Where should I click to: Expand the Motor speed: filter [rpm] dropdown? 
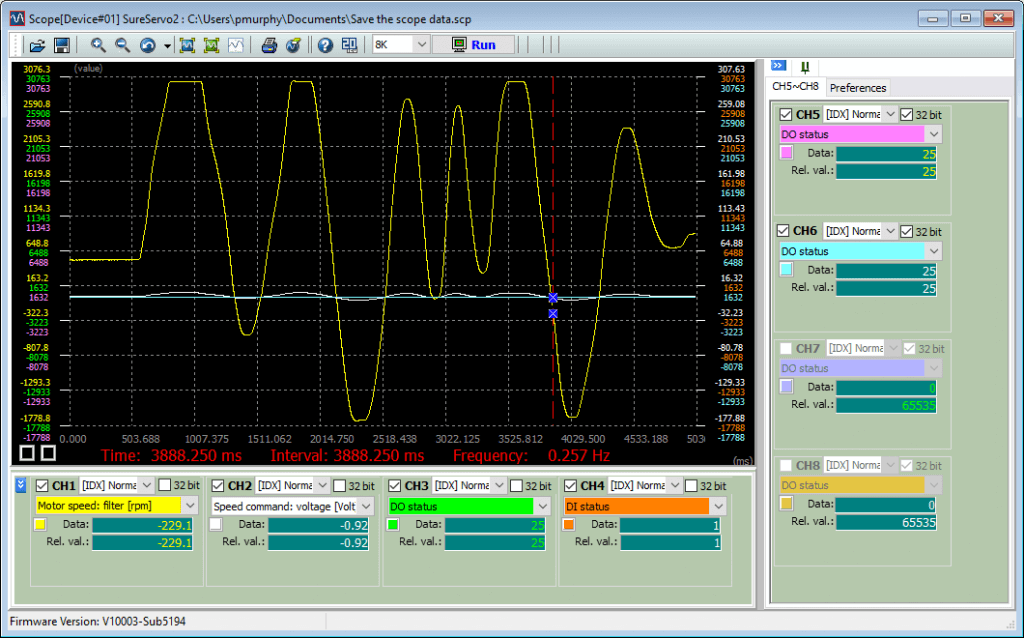190,506
